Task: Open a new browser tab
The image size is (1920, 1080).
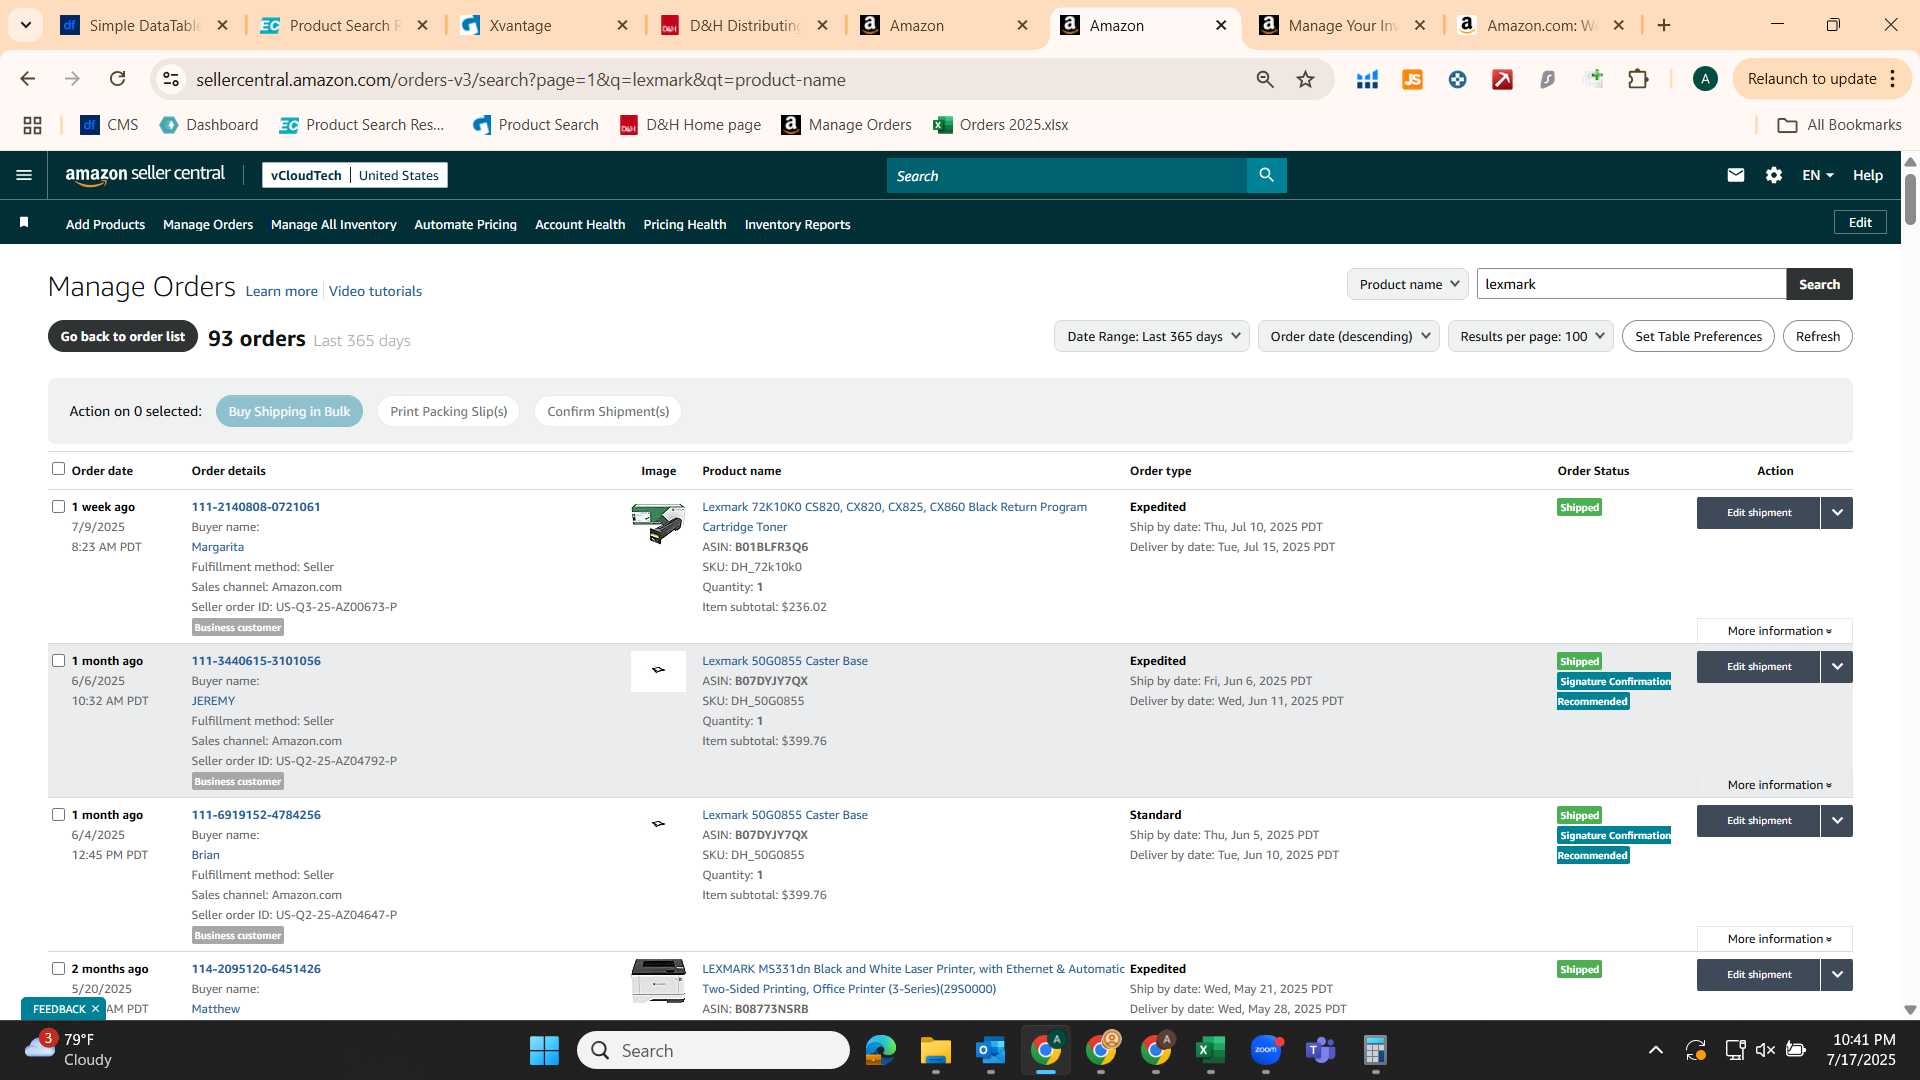Action: point(1664,25)
